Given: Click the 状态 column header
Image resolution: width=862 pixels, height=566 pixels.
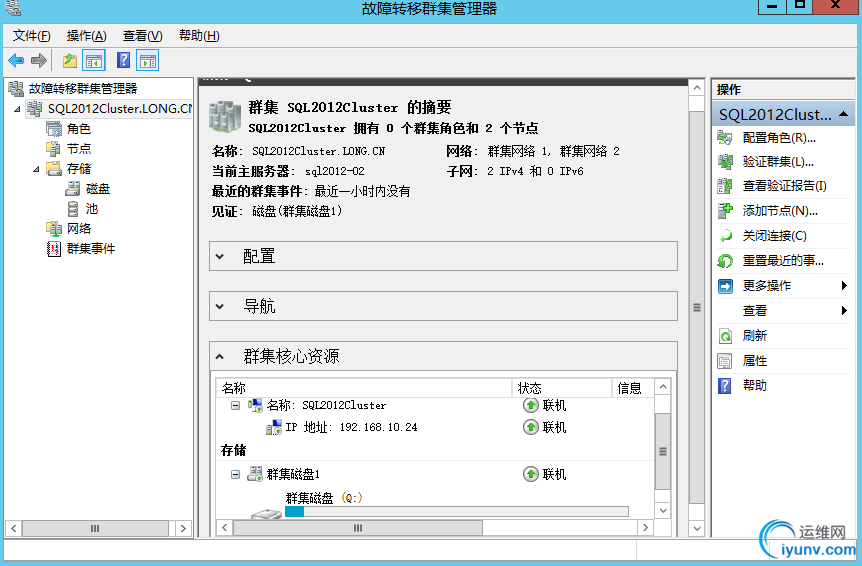Looking at the screenshot, I should [x=562, y=388].
